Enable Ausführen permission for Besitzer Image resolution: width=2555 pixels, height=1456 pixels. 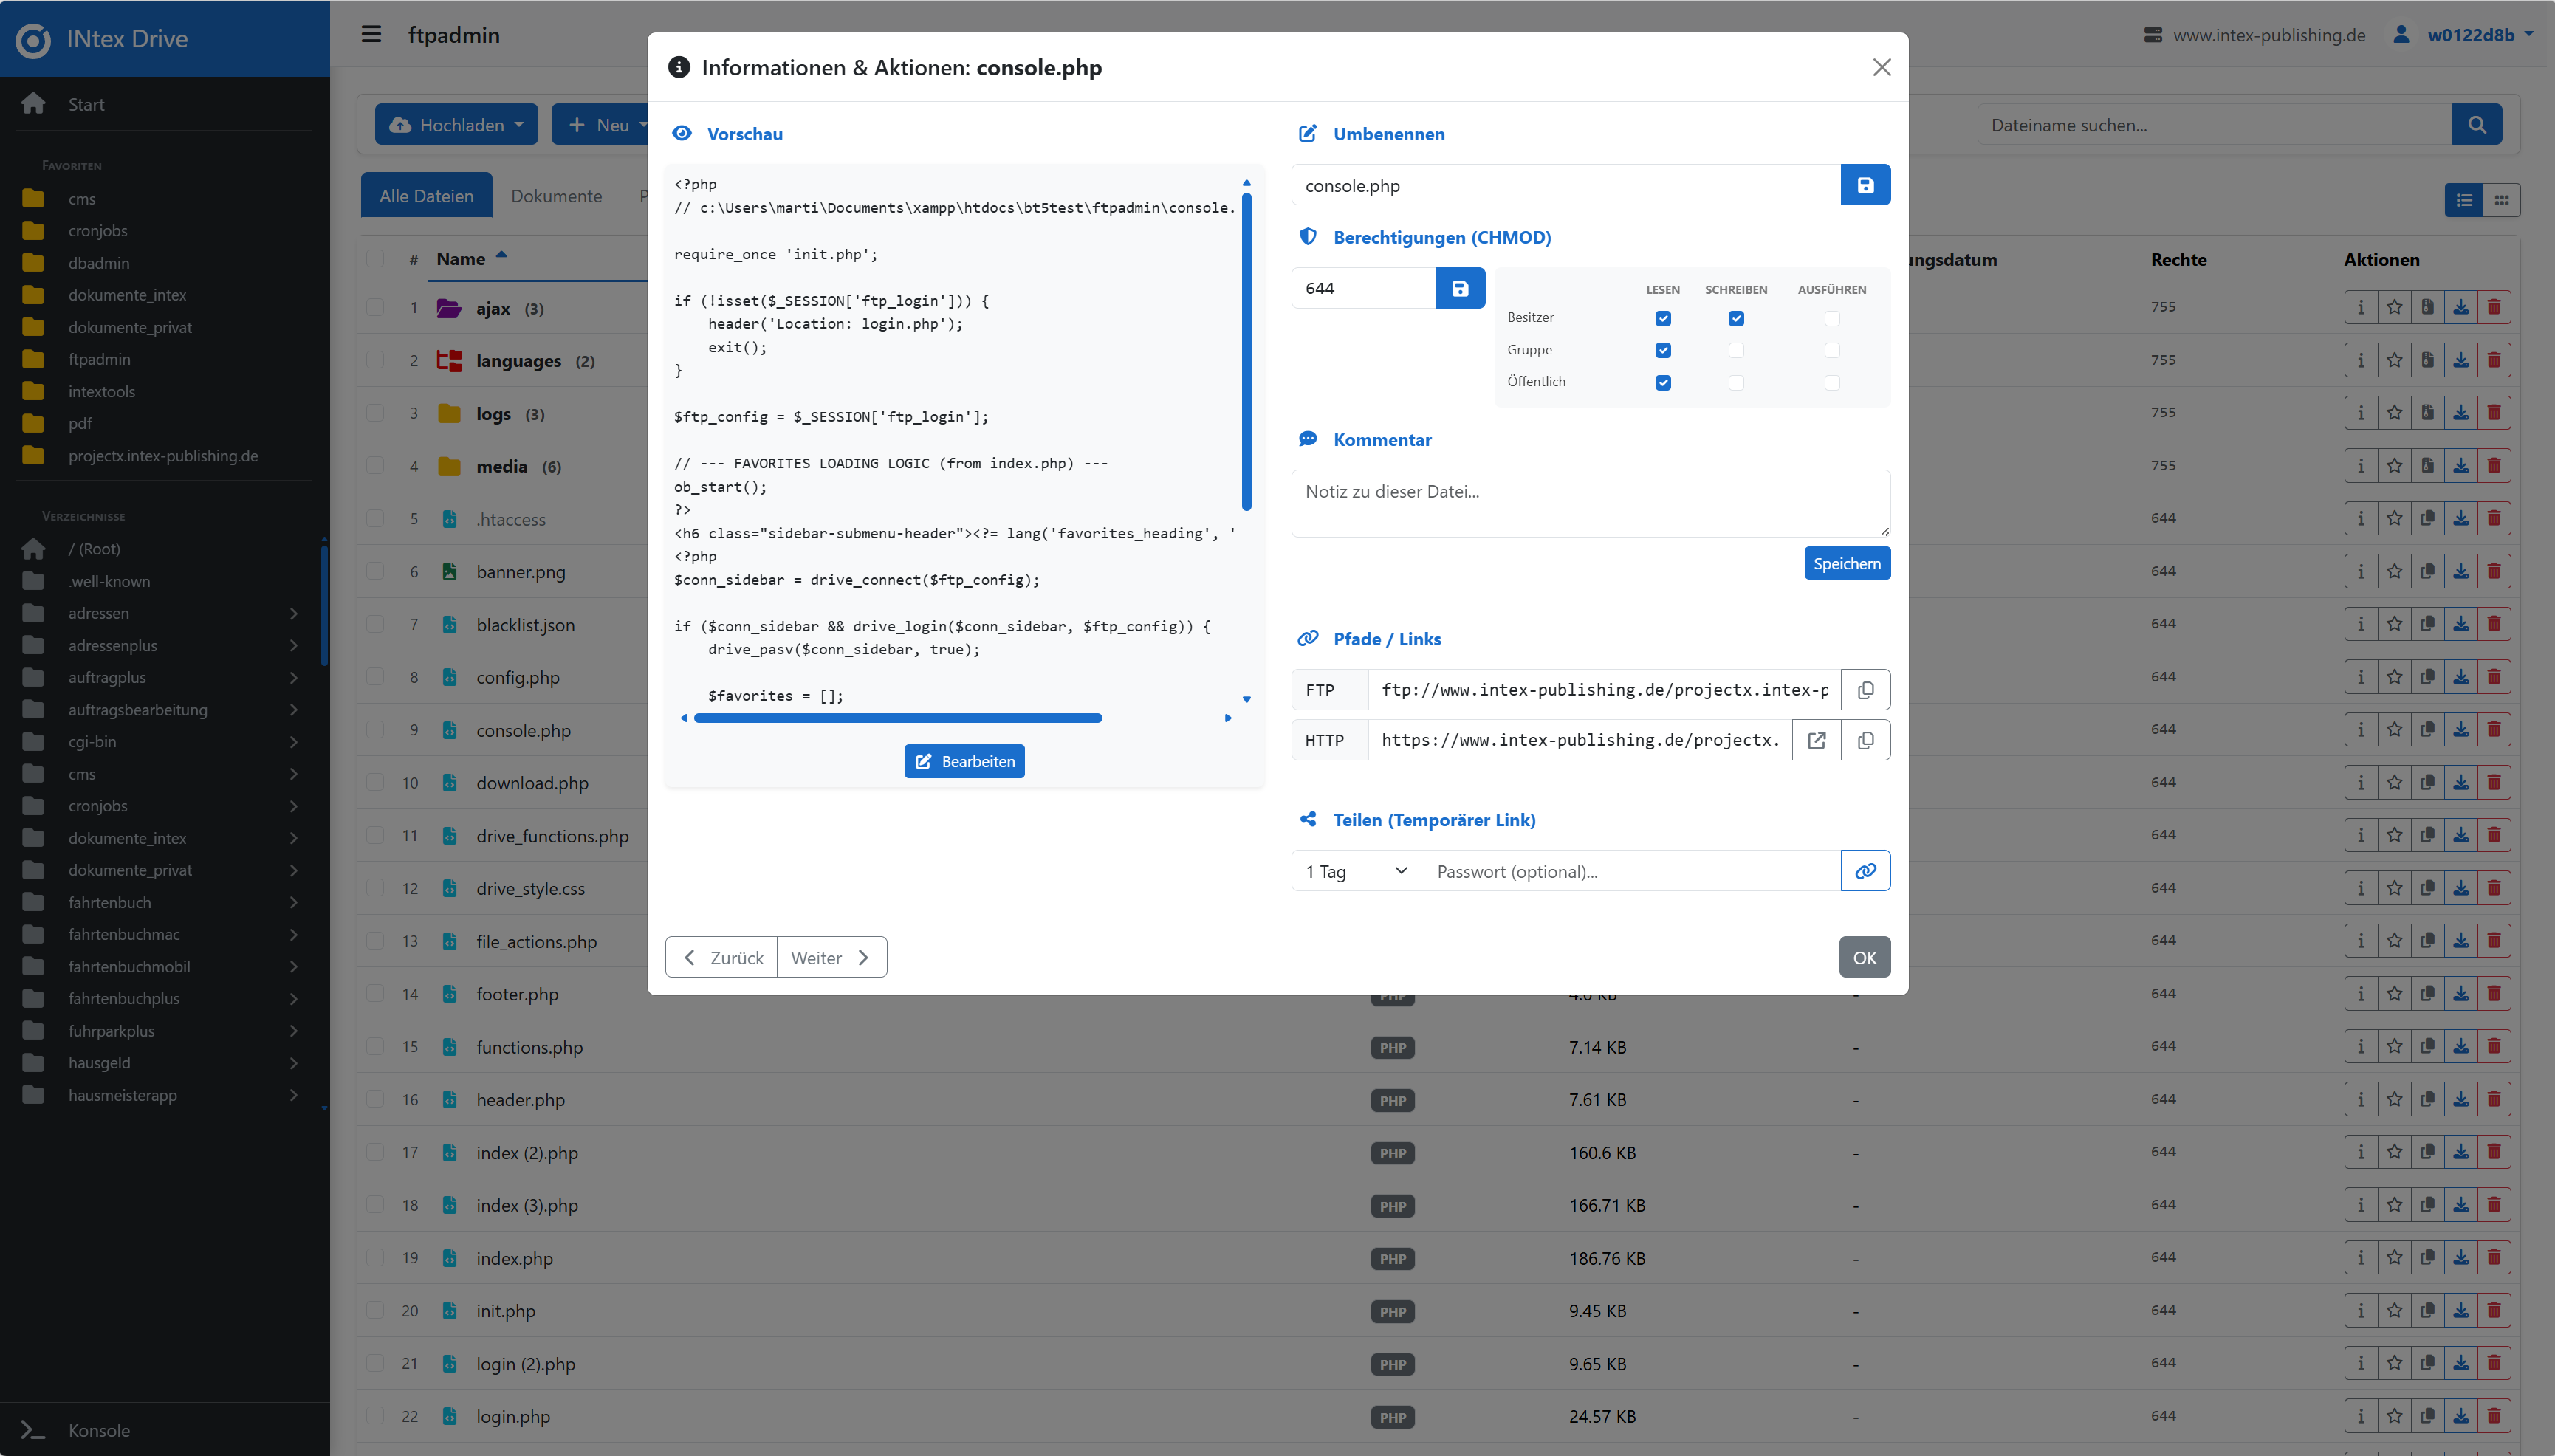coord(1831,318)
